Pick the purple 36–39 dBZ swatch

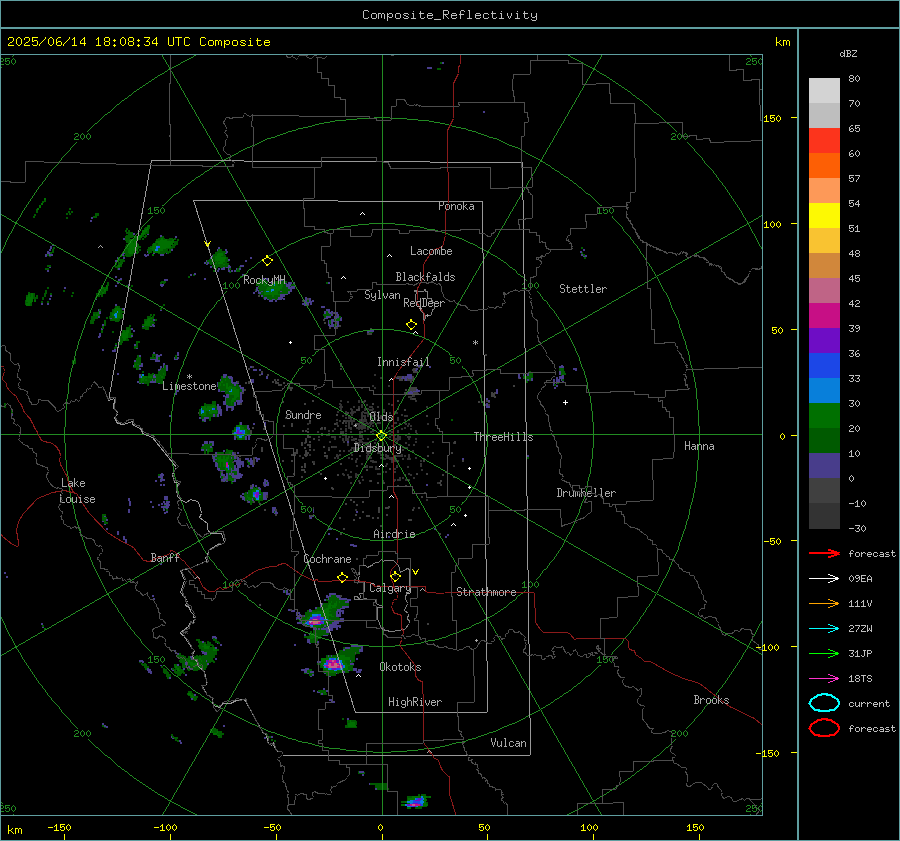pos(824,341)
